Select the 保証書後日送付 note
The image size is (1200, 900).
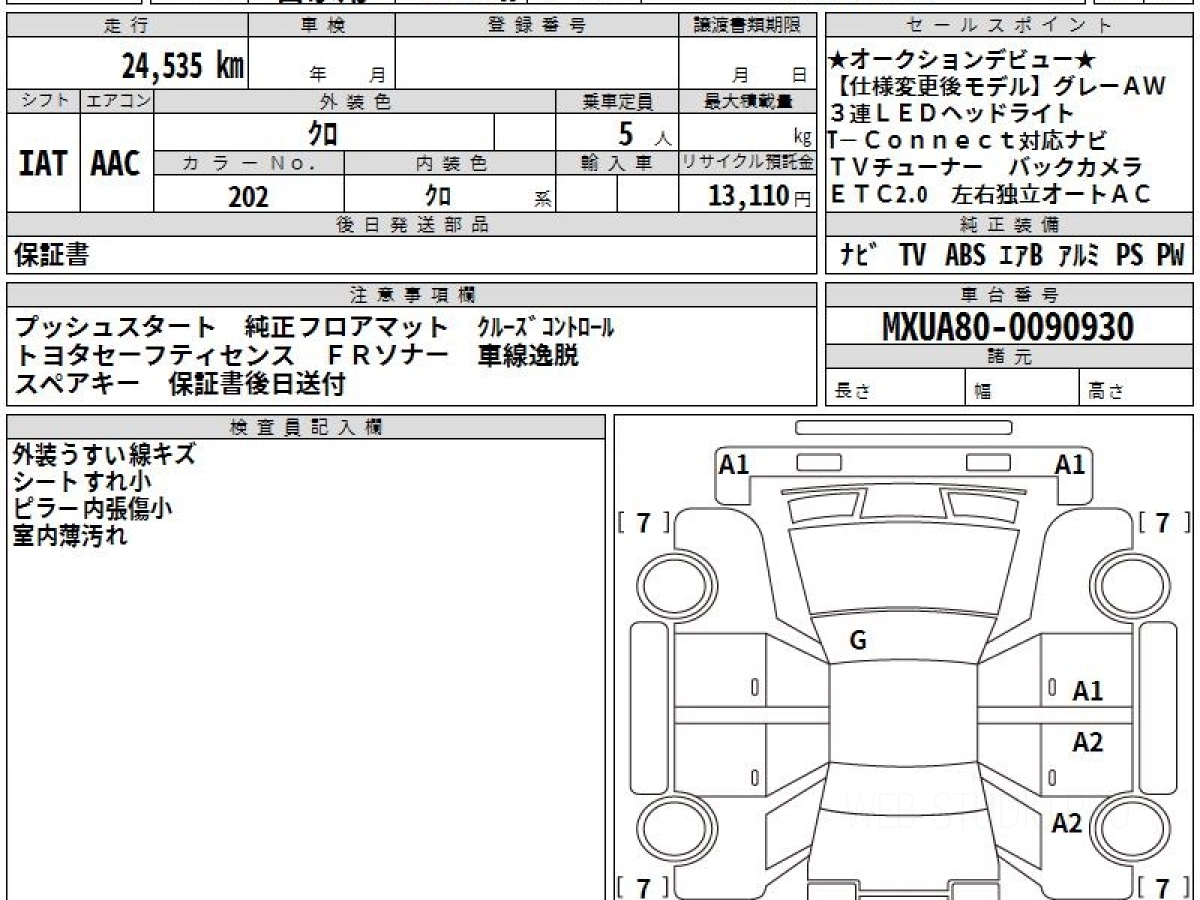(x=257, y=383)
